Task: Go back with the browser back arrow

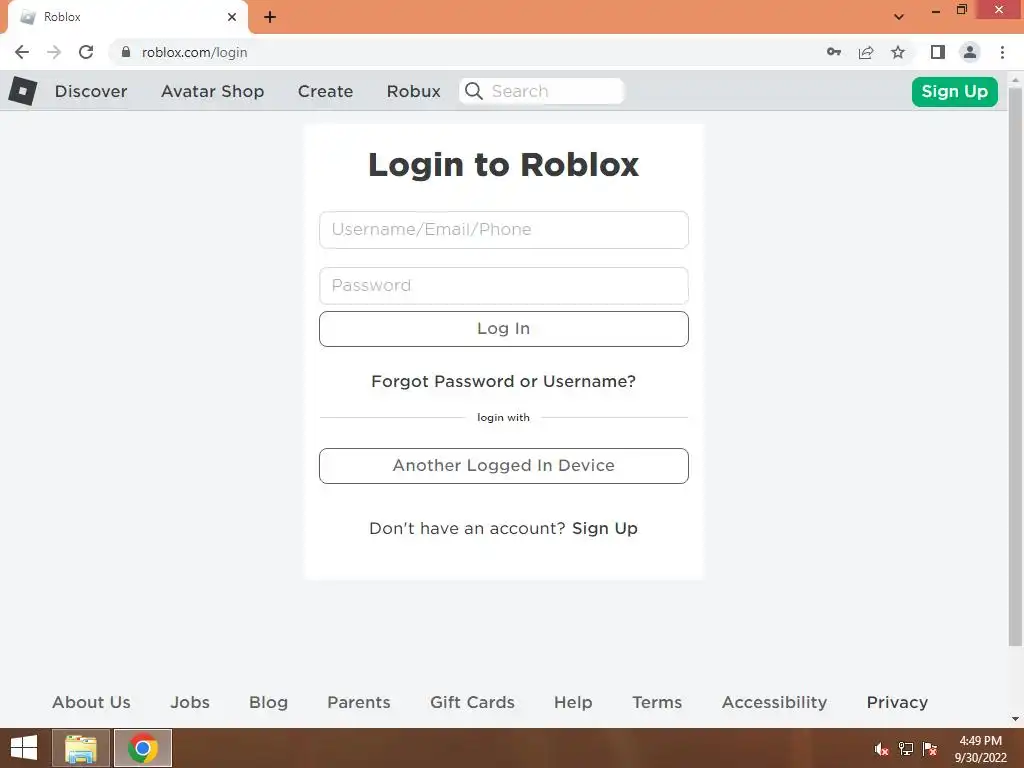Action: click(x=22, y=52)
